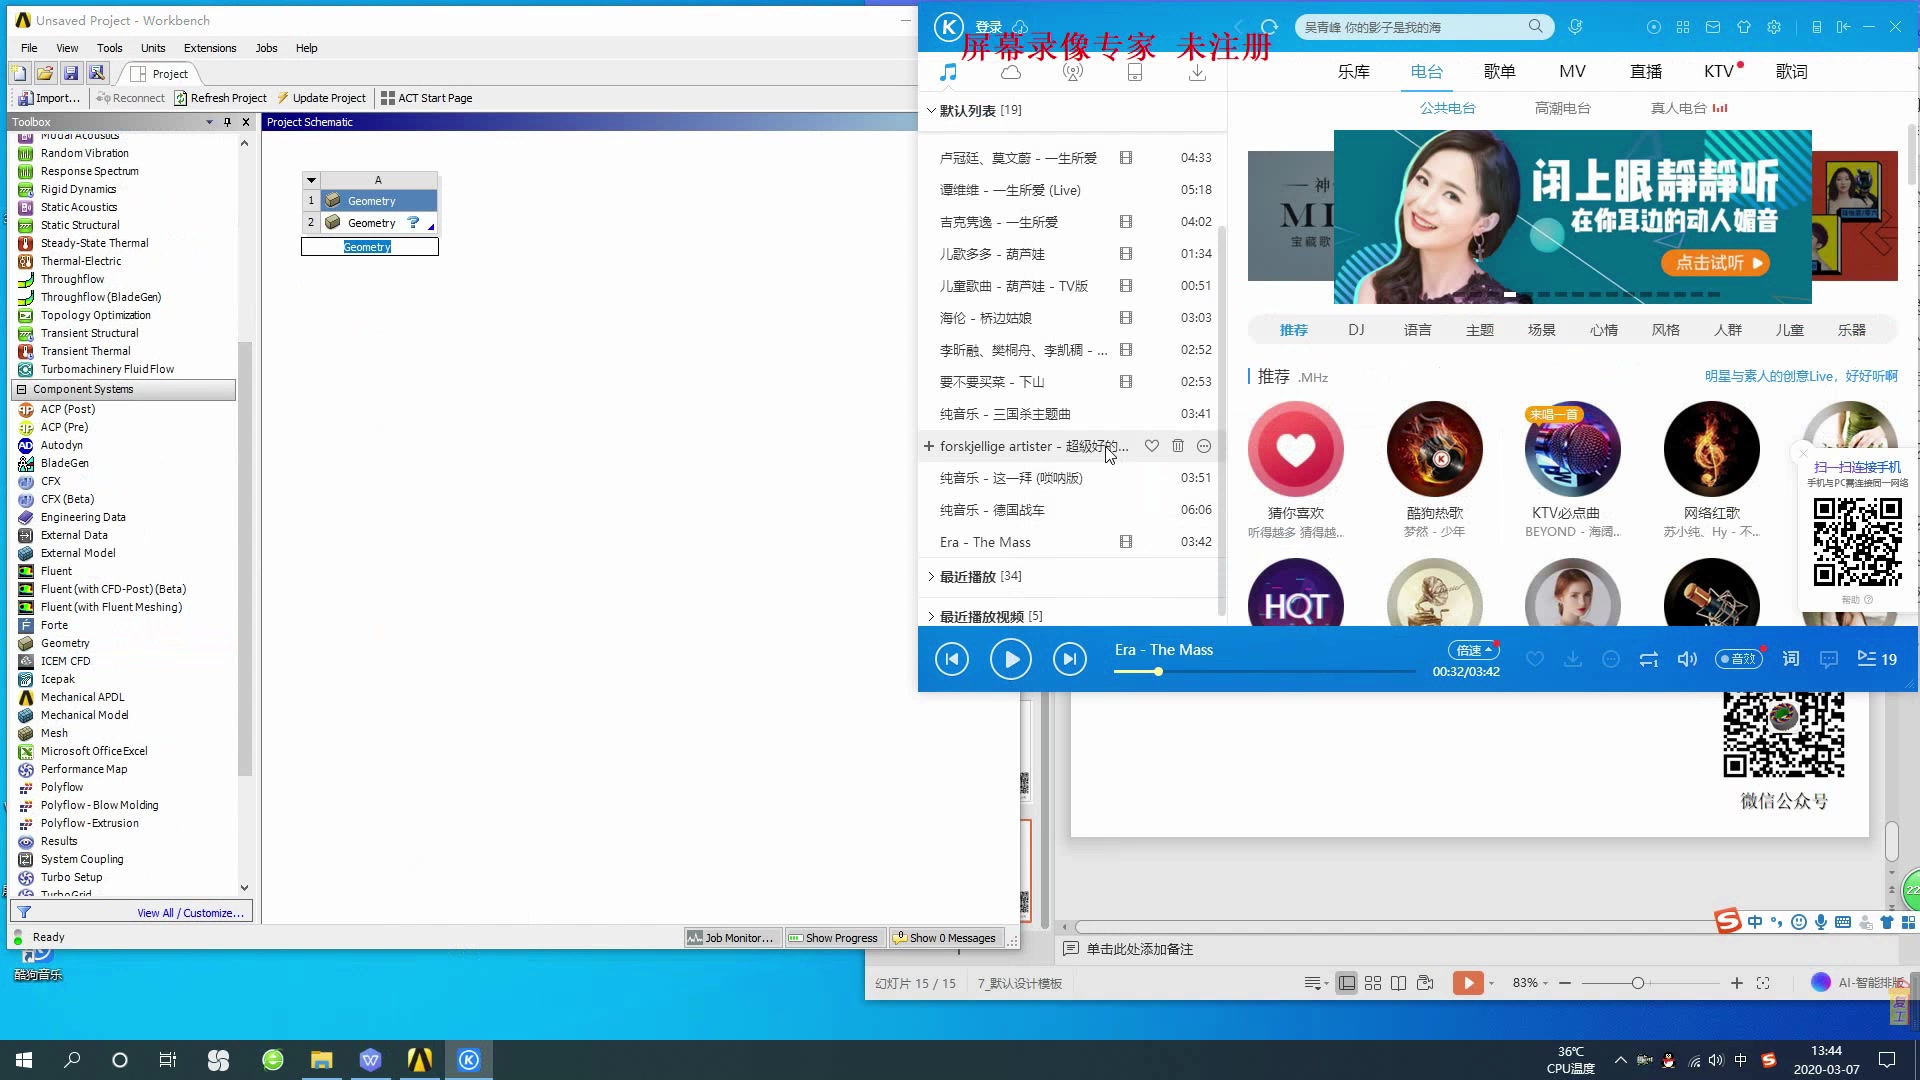The width and height of the screenshot is (1920, 1080).
Task: Open KuGou settings gear icon
Action: pos(1774,27)
